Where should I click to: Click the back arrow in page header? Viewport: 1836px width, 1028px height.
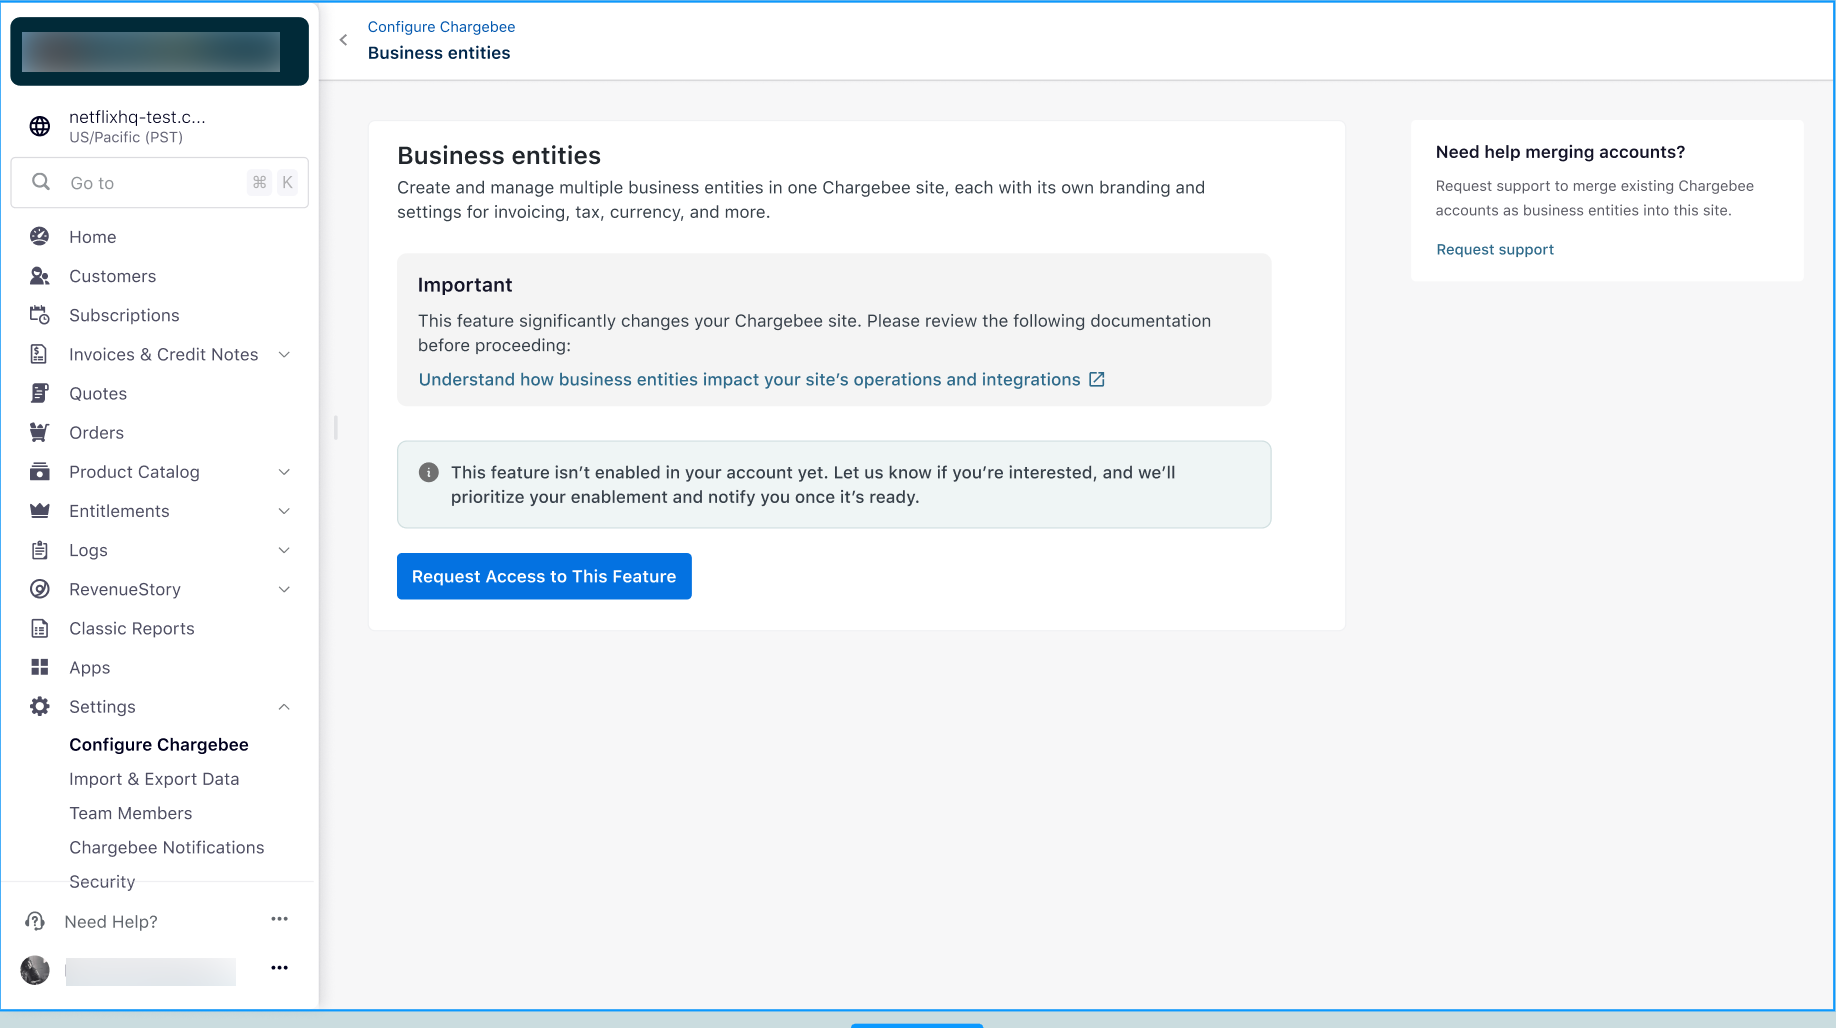point(343,40)
